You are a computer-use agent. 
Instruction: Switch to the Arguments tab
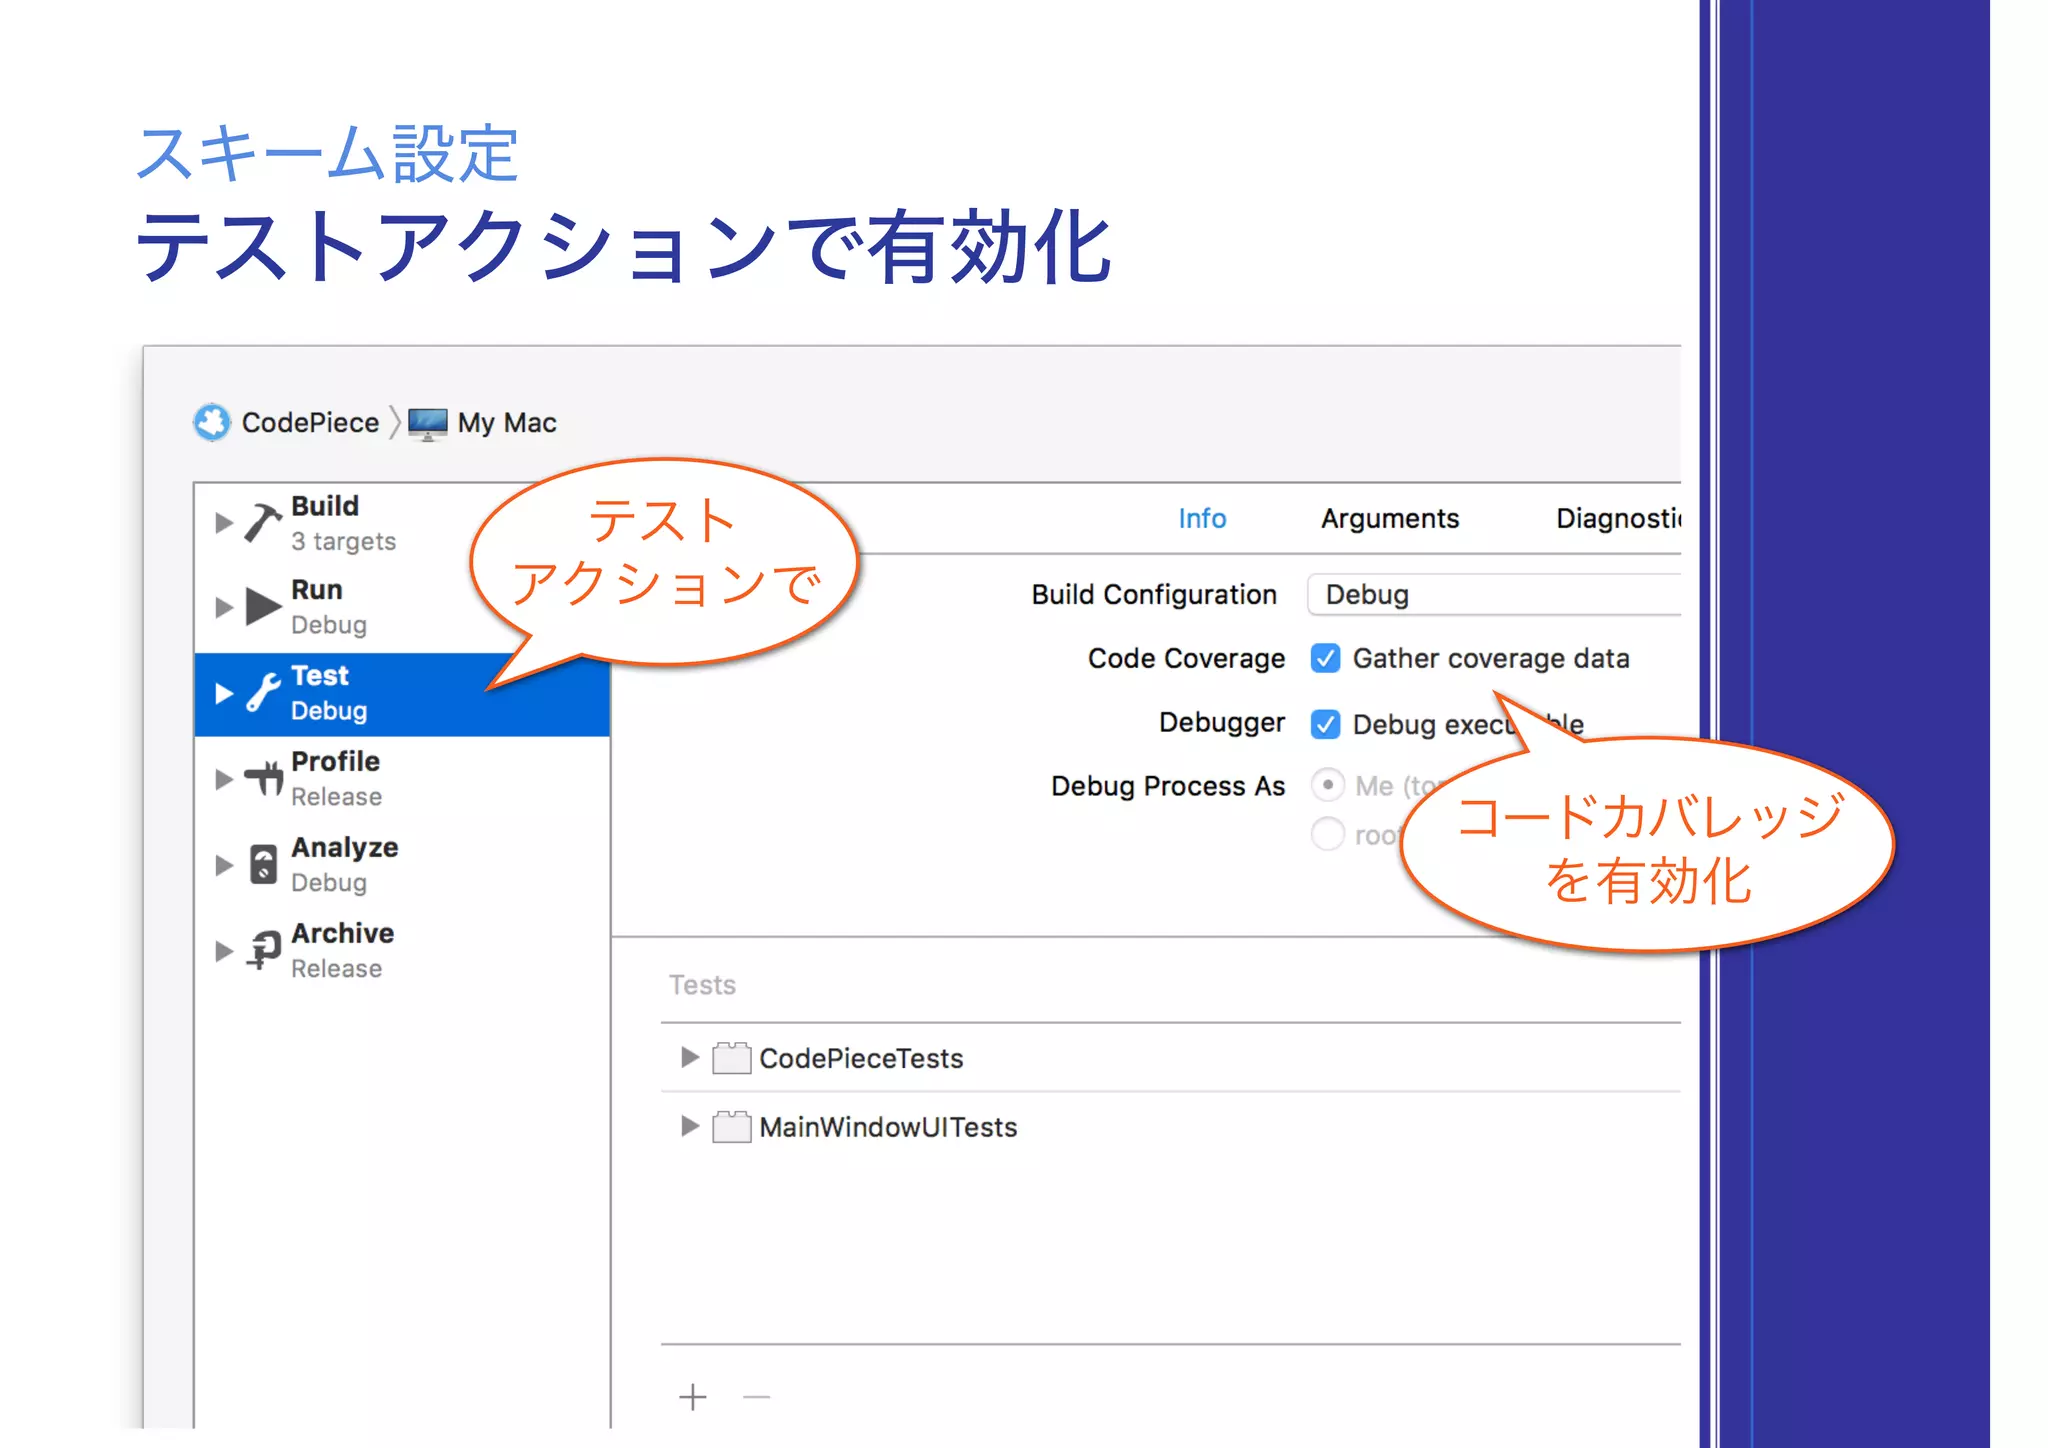click(1390, 518)
